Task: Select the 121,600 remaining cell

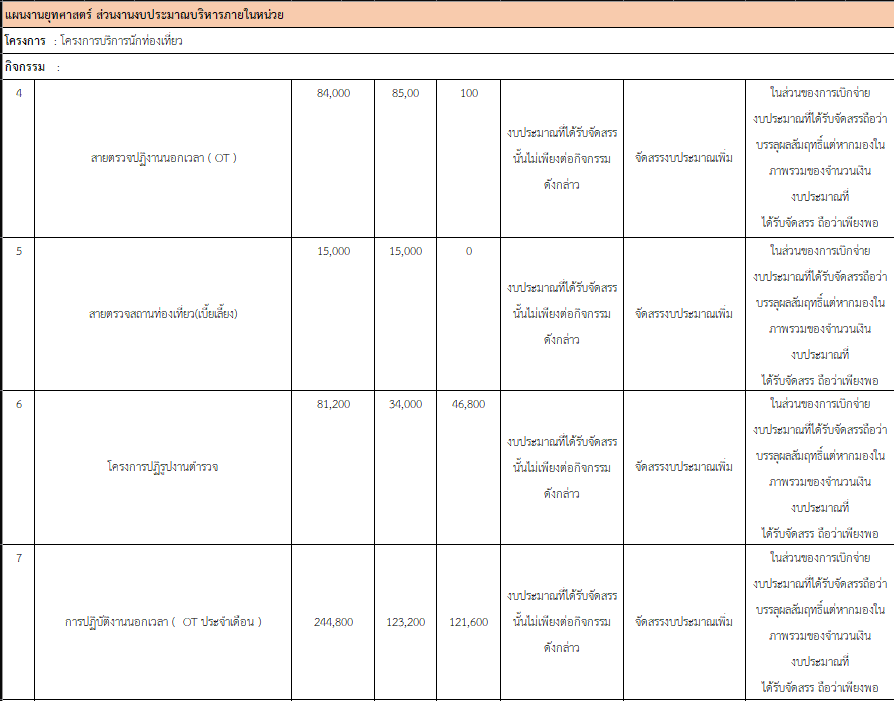Action: (468, 622)
